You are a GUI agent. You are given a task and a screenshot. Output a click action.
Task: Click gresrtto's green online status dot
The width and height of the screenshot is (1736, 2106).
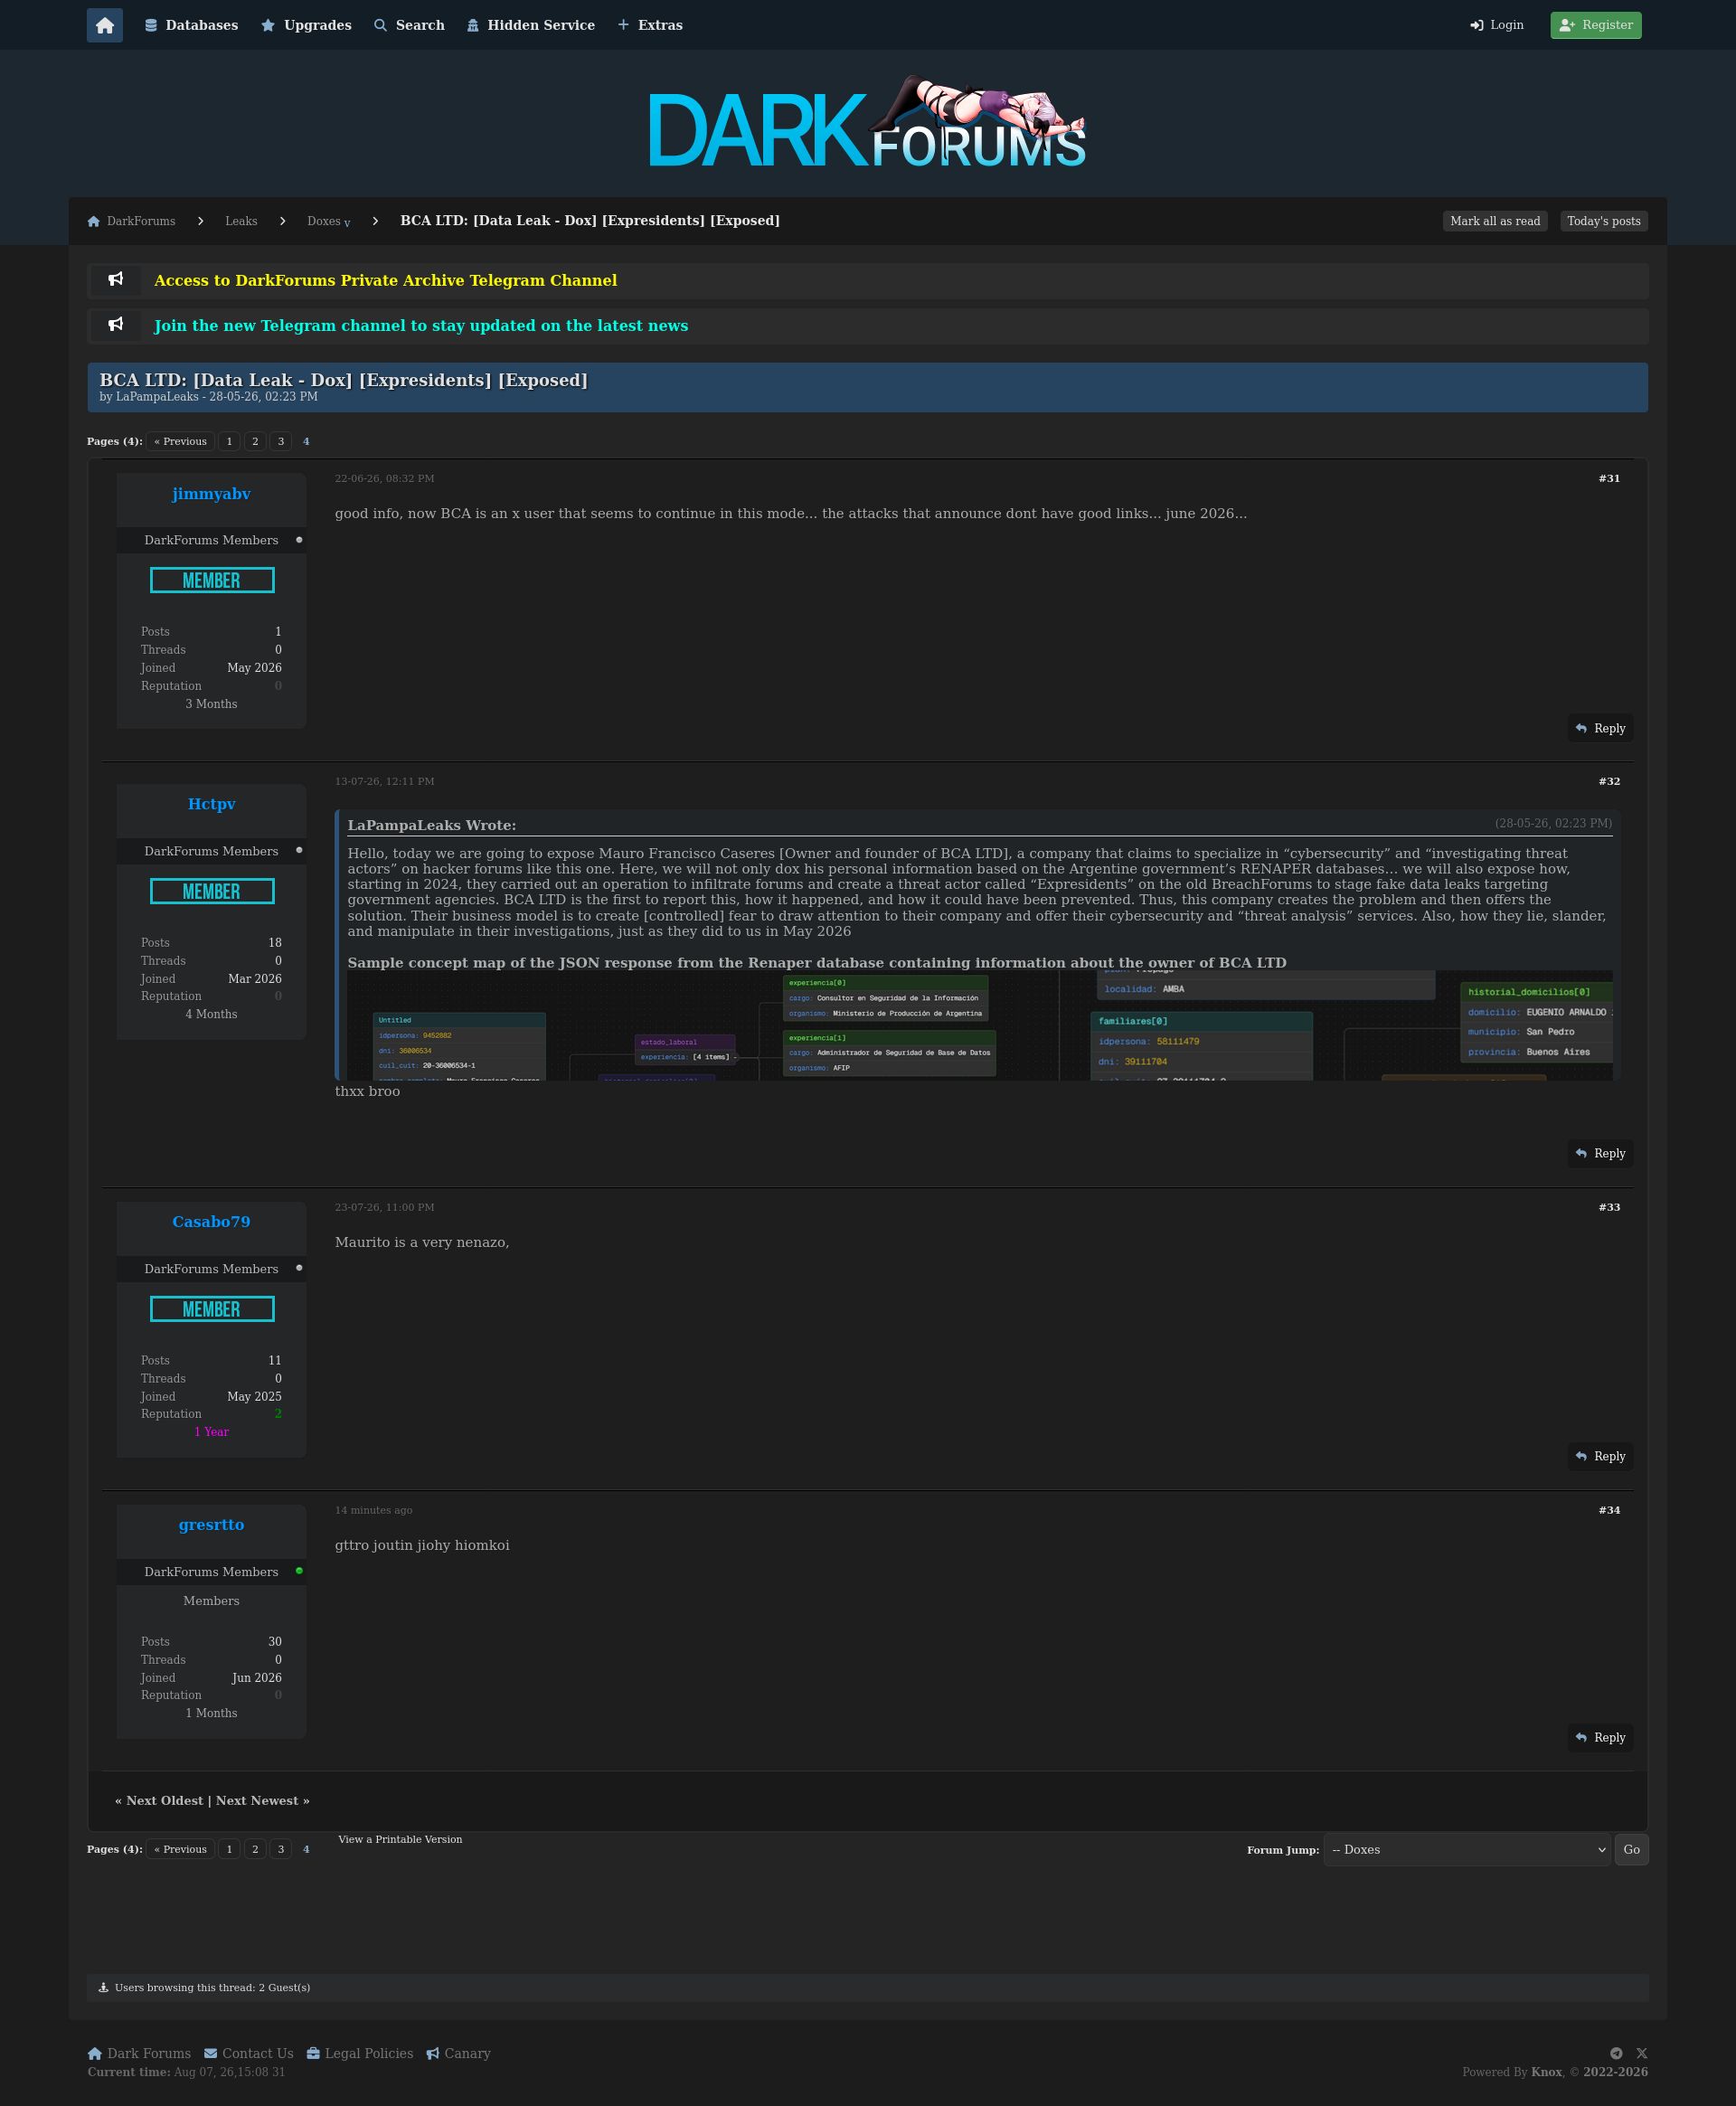pos(299,1571)
